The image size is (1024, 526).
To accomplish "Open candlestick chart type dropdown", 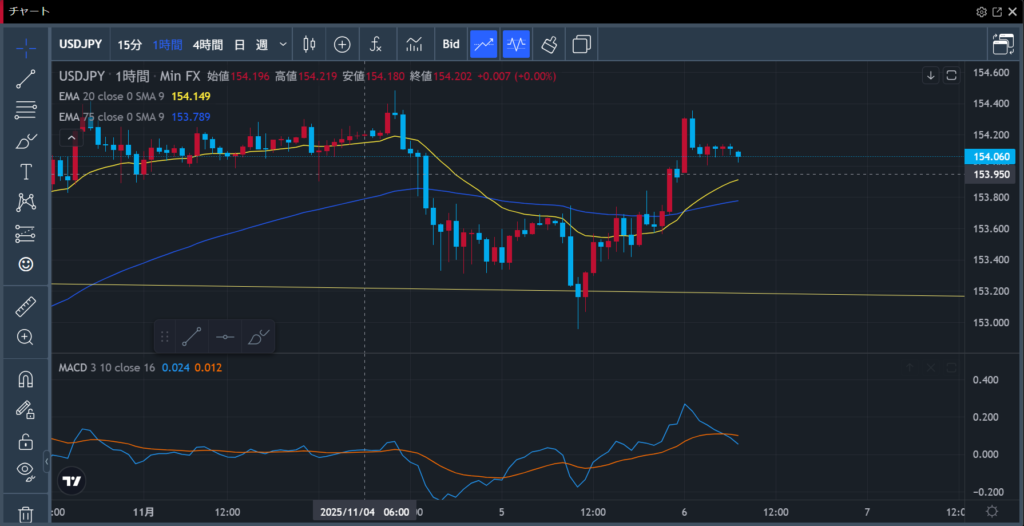I will click(309, 44).
